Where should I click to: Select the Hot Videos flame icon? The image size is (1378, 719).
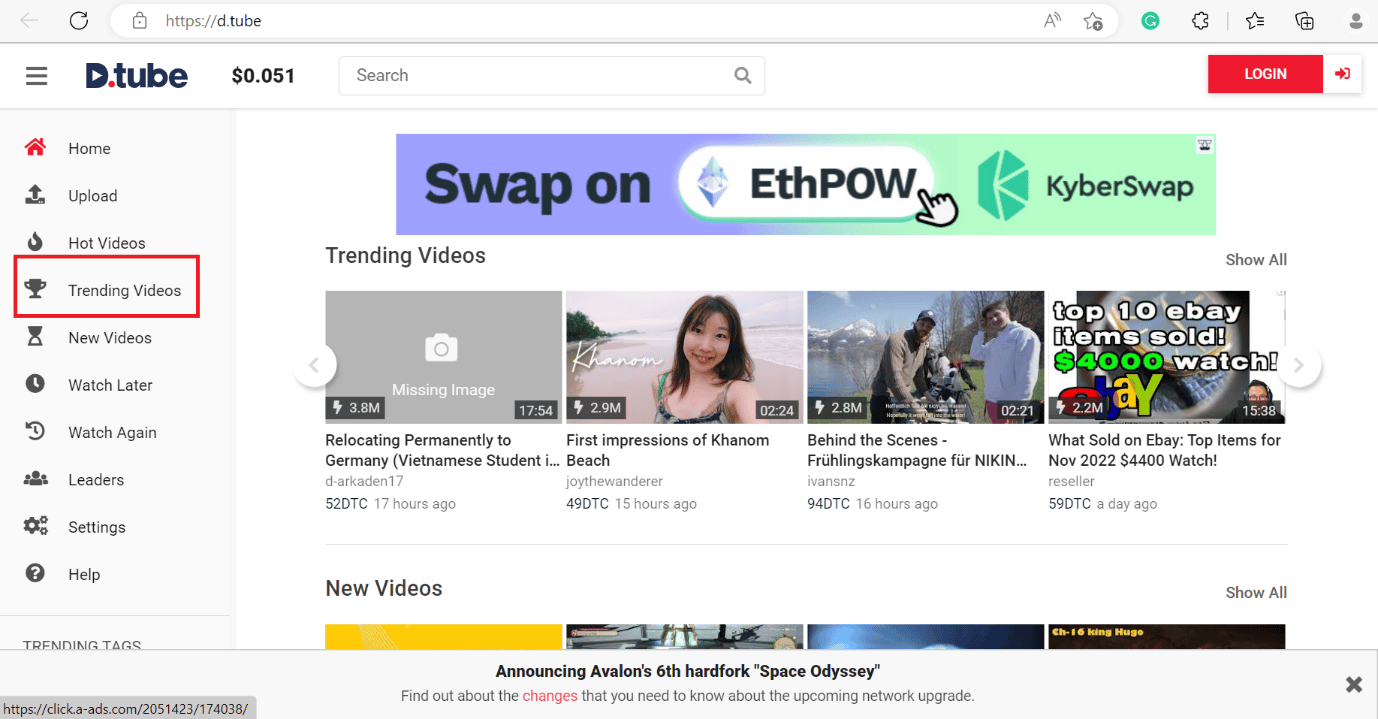(36, 242)
